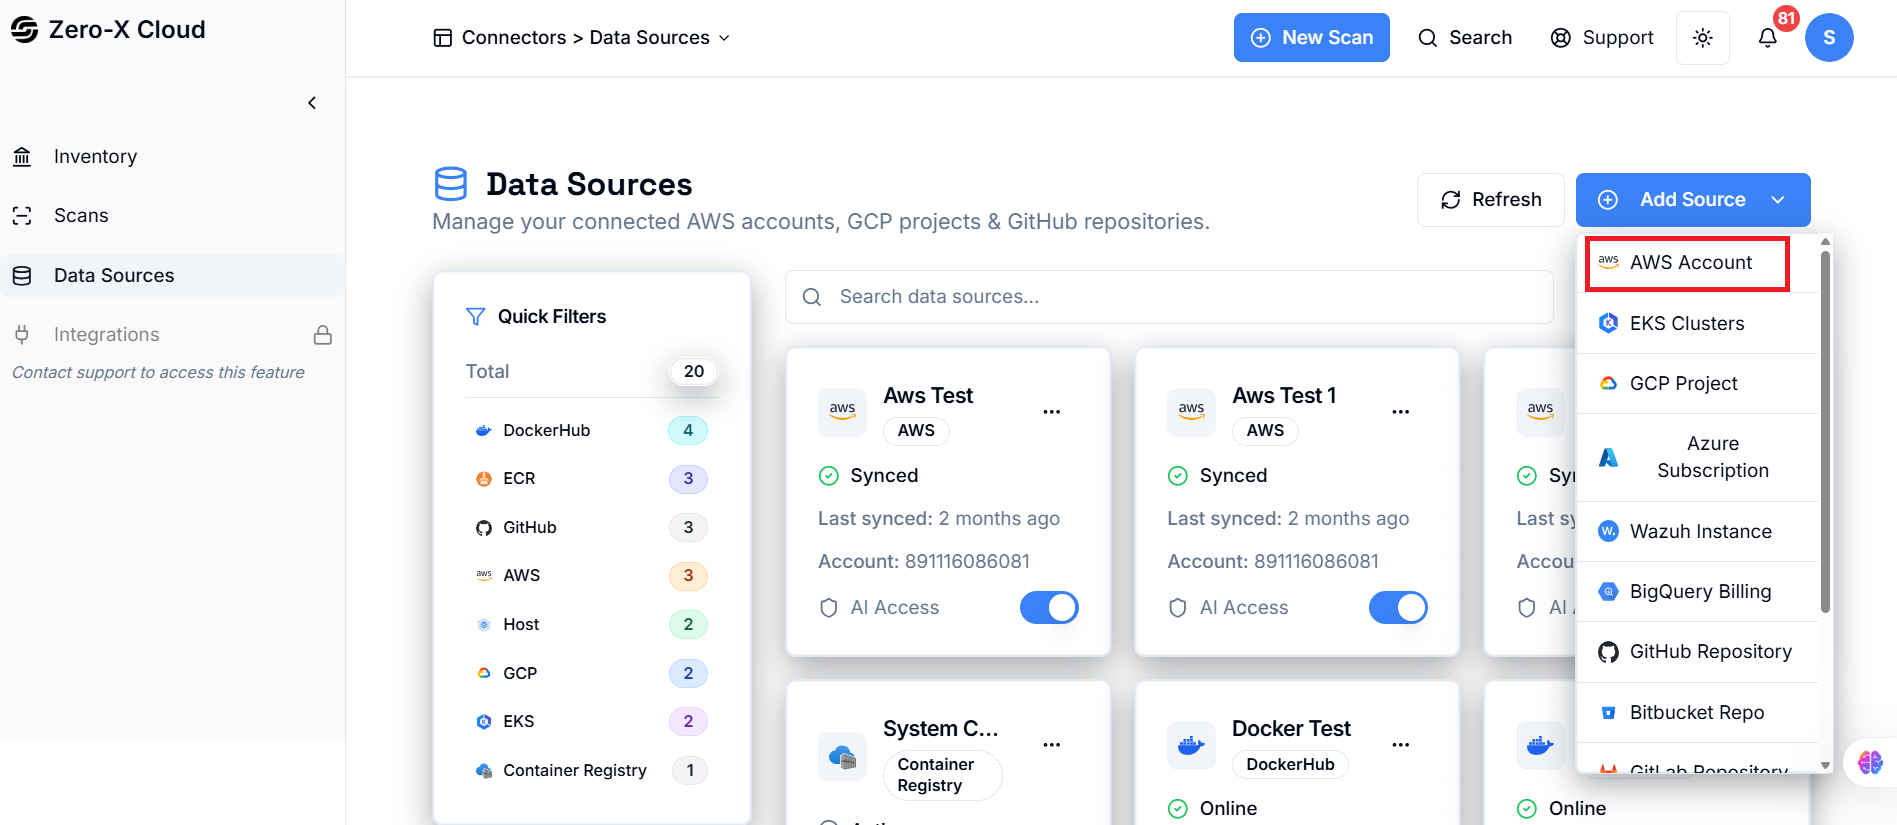The width and height of the screenshot is (1897, 825).
Task: Click the AWS logo on Aws Test 1 card
Action: click(1192, 412)
